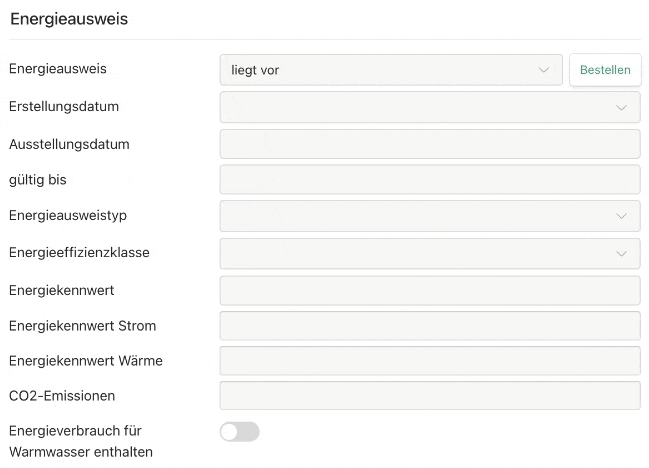Select the Energiekennwert input field
The image size is (649, 468).
(429, 290)
